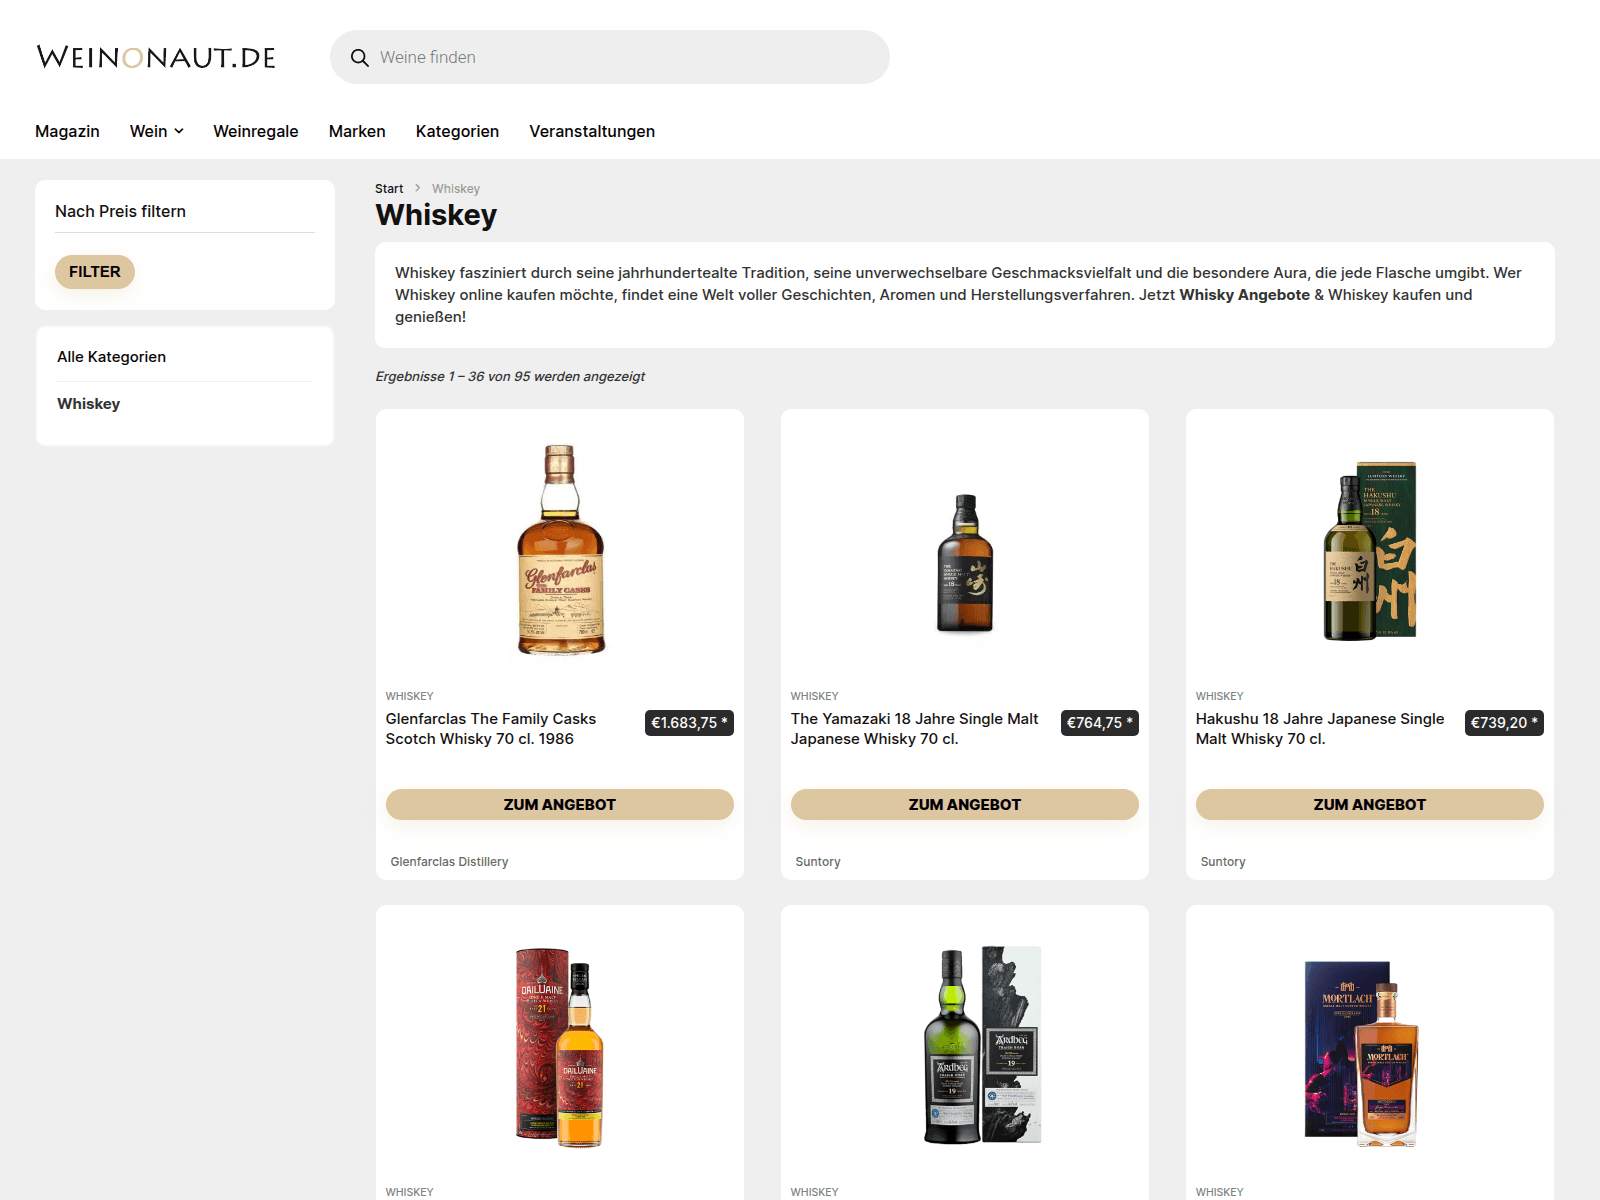Open the Hakushu 18 bottle image
Screen dimensions: 1600x1200
(1370, 550)
